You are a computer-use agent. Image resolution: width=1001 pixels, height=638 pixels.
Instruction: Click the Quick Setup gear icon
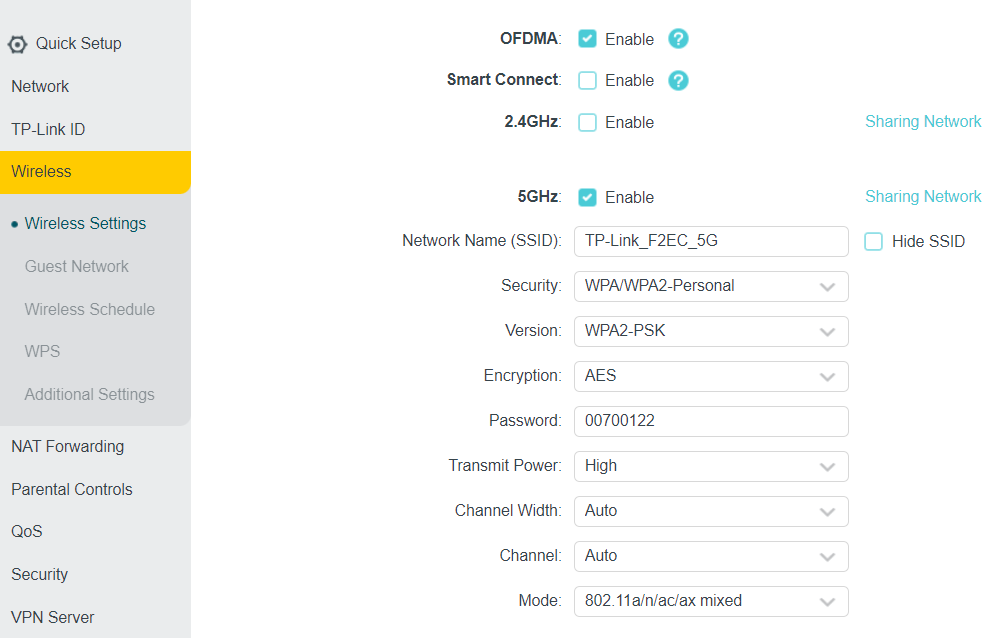tap(17, 44)
